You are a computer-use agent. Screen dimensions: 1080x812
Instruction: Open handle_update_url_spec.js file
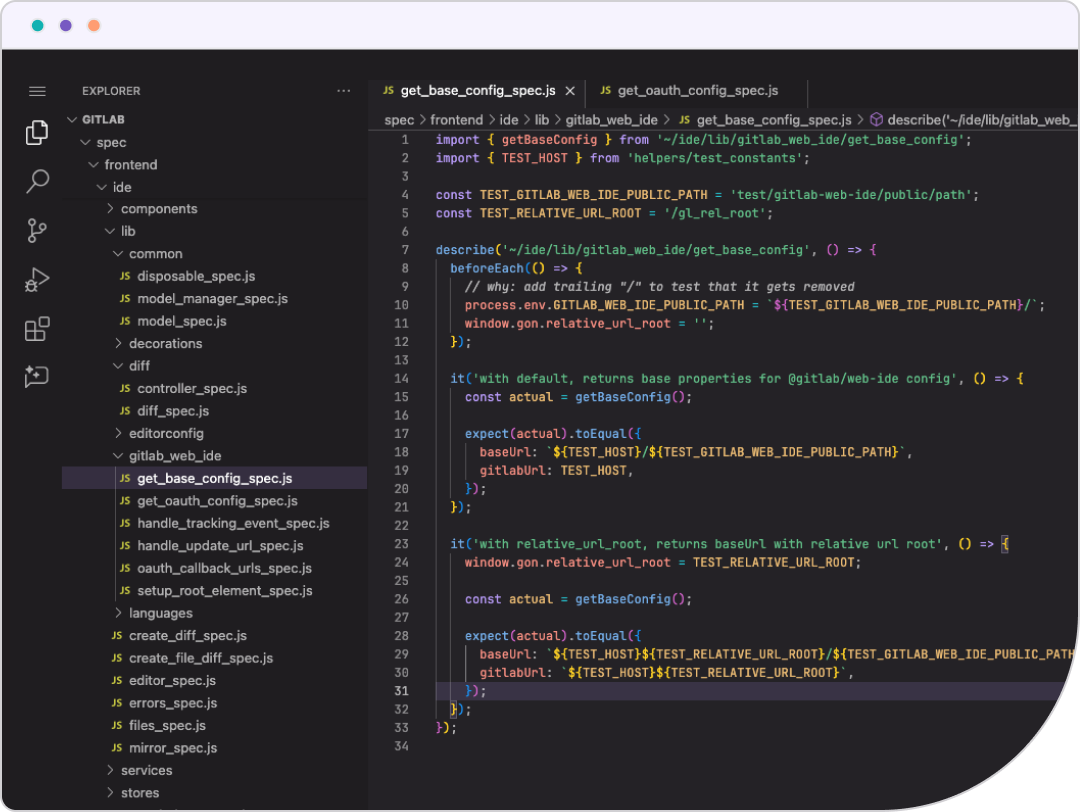220,546
